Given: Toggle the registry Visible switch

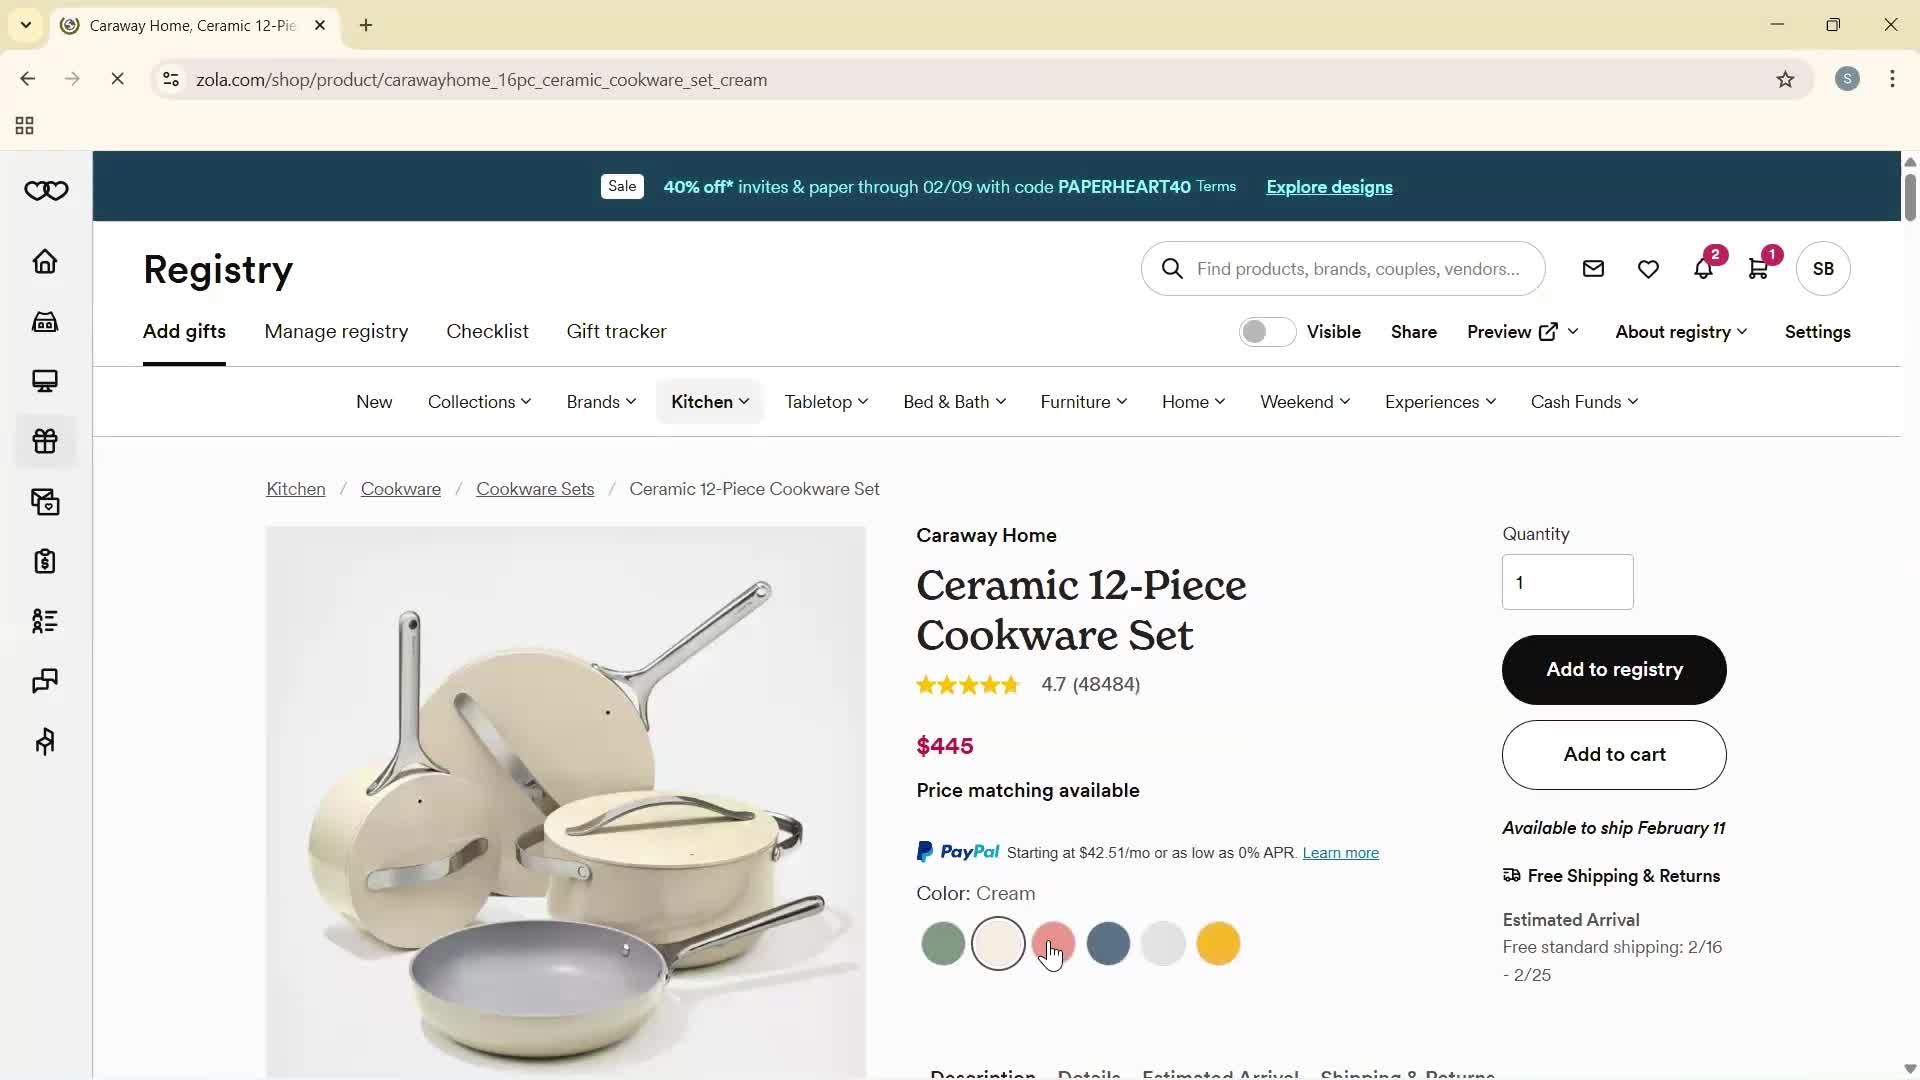Looking at the screenshot, I should [1267, 332].
